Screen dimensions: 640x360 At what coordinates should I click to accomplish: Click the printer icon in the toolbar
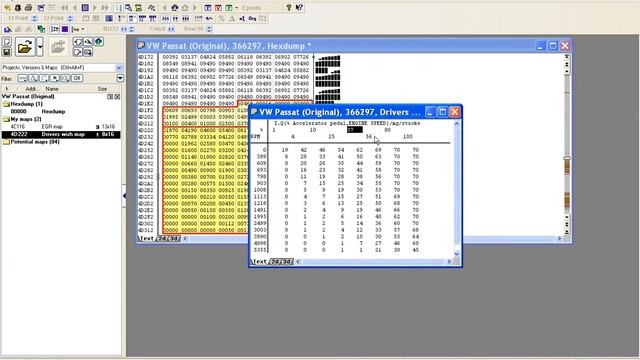coord(29,8)
